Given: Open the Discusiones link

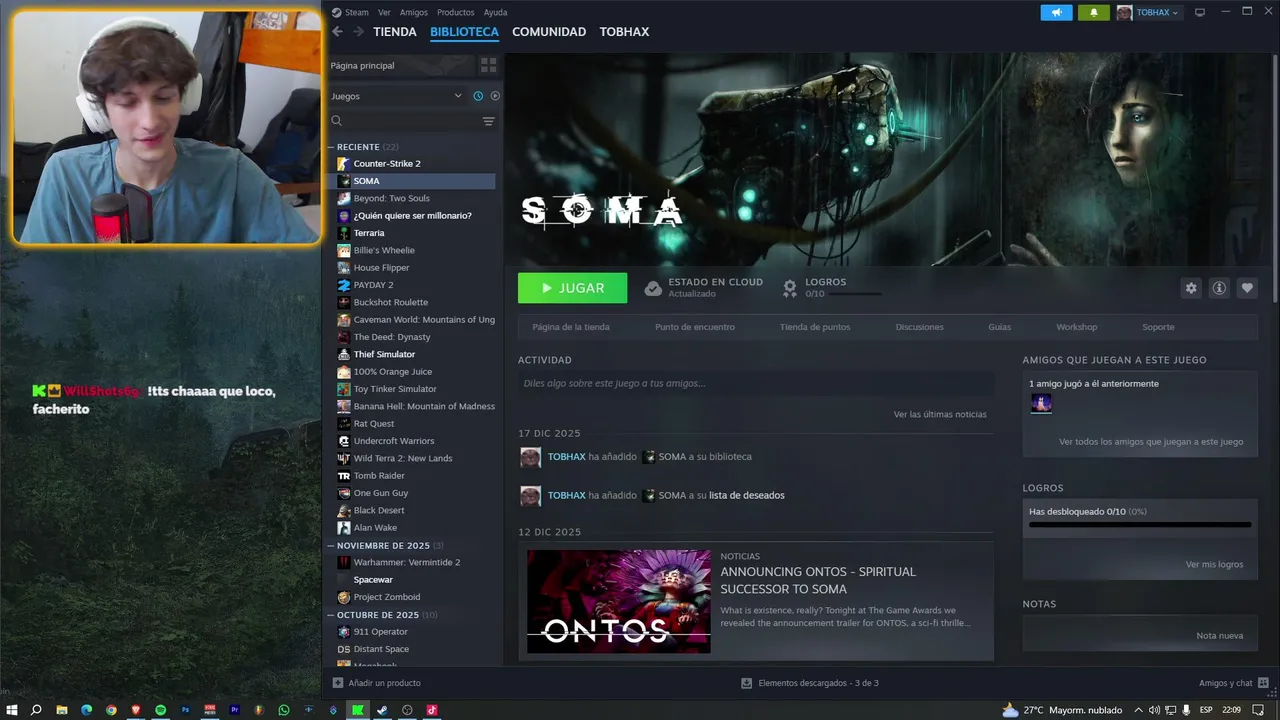Looking at the screenshot, I should point(919,327).
